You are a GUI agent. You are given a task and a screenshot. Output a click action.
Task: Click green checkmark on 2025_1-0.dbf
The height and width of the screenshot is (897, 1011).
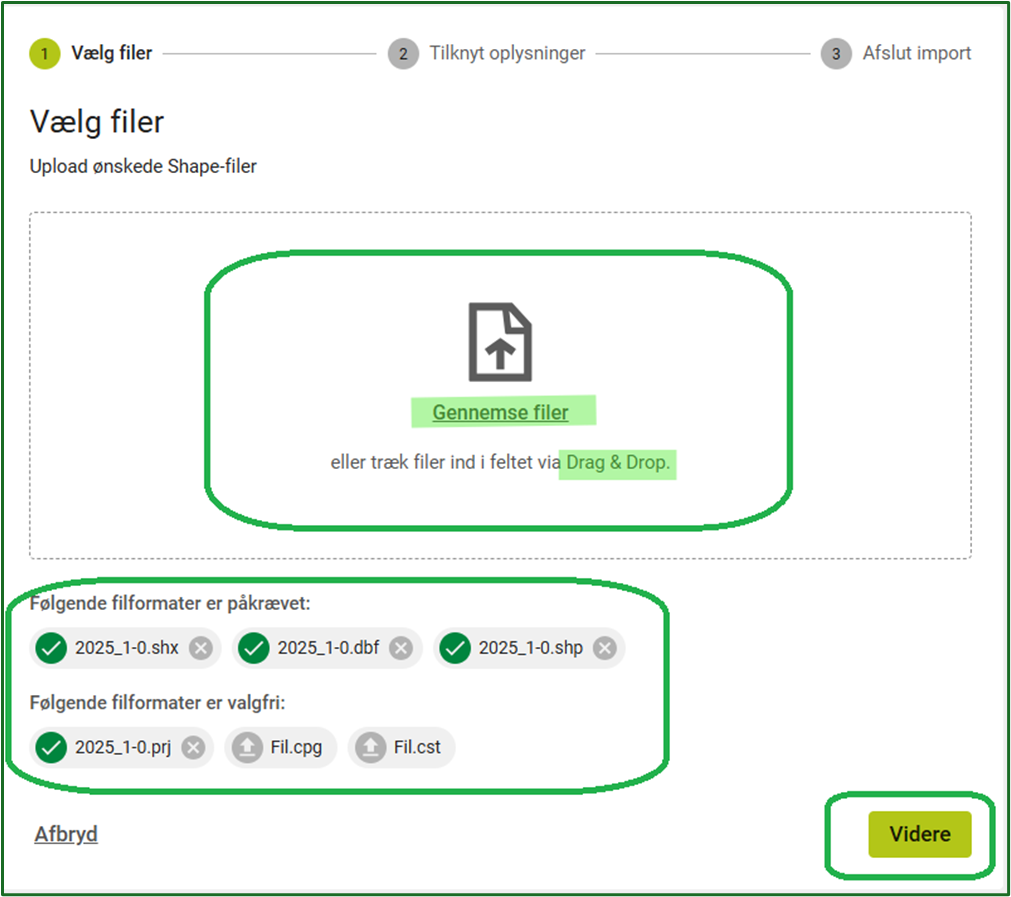(254, 648)
